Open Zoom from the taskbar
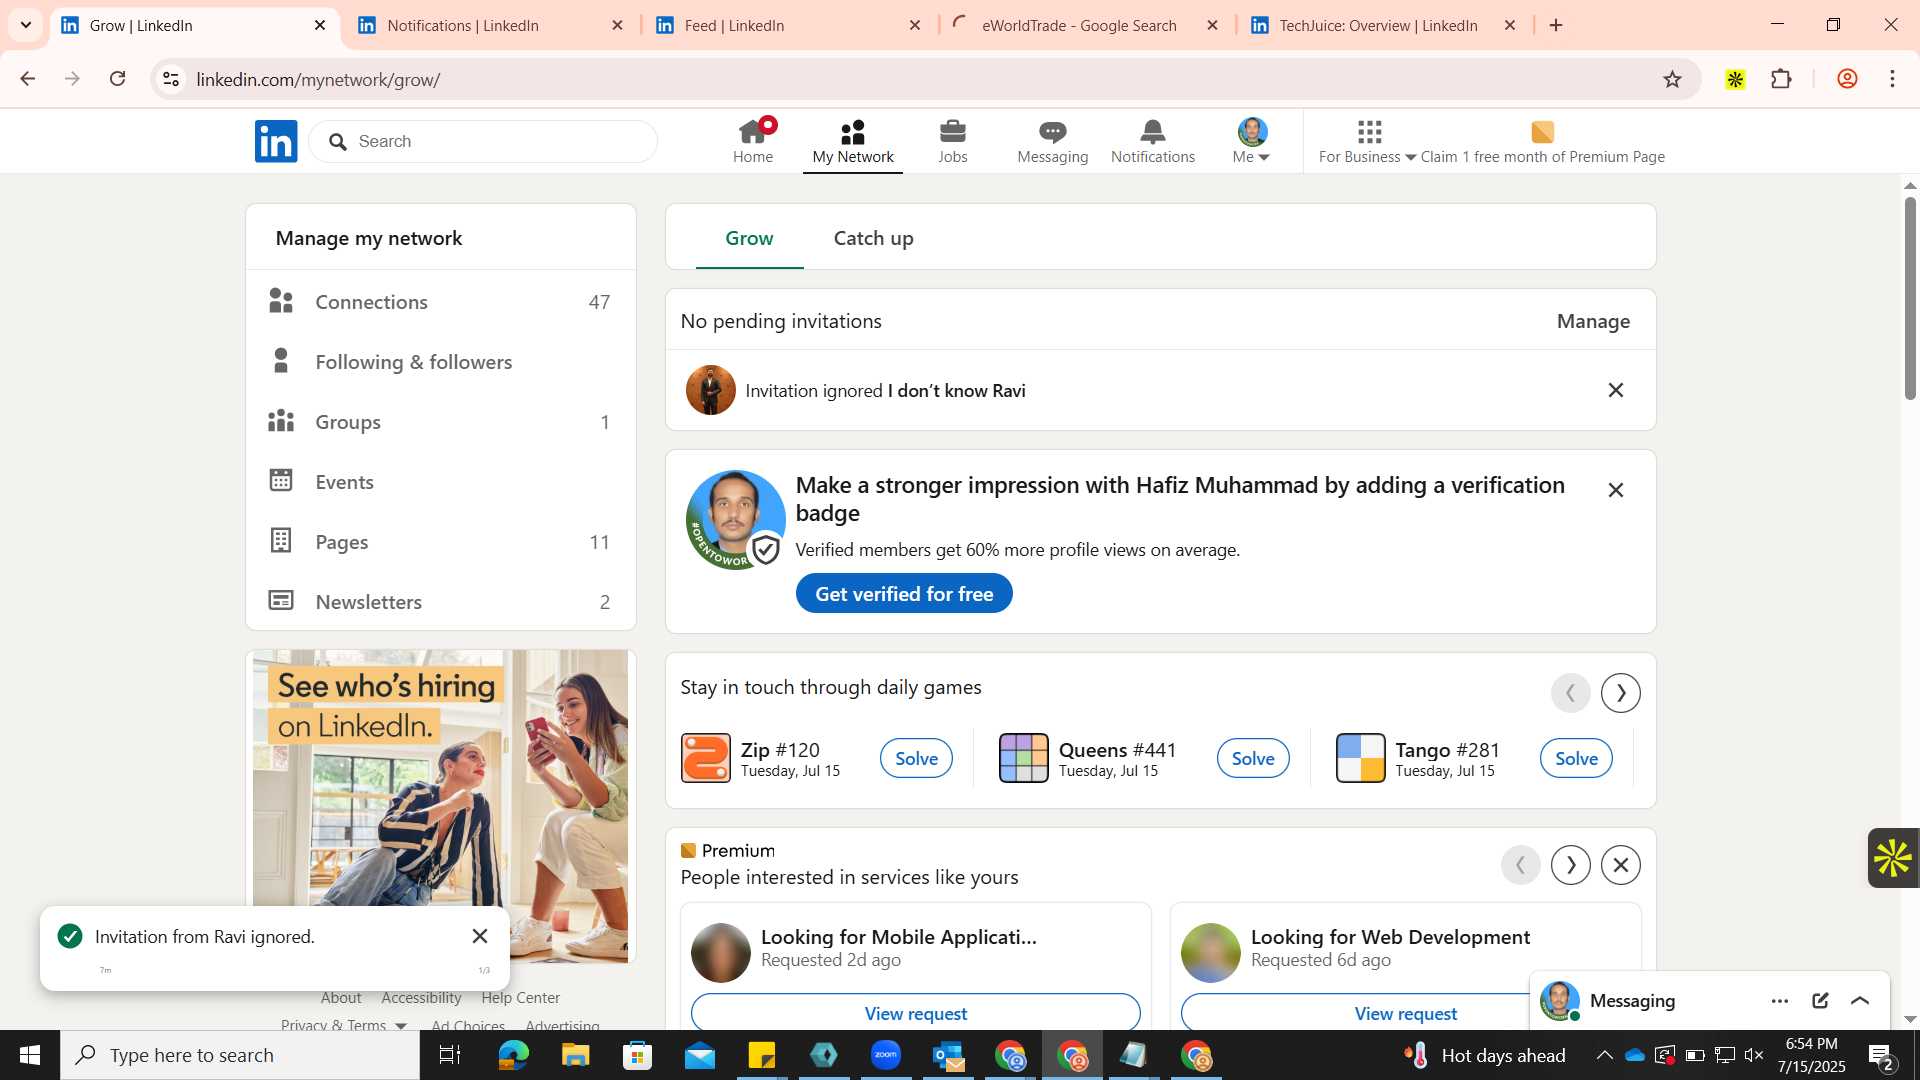This screenshot has width=1920, height=1080. [886, 1056]
